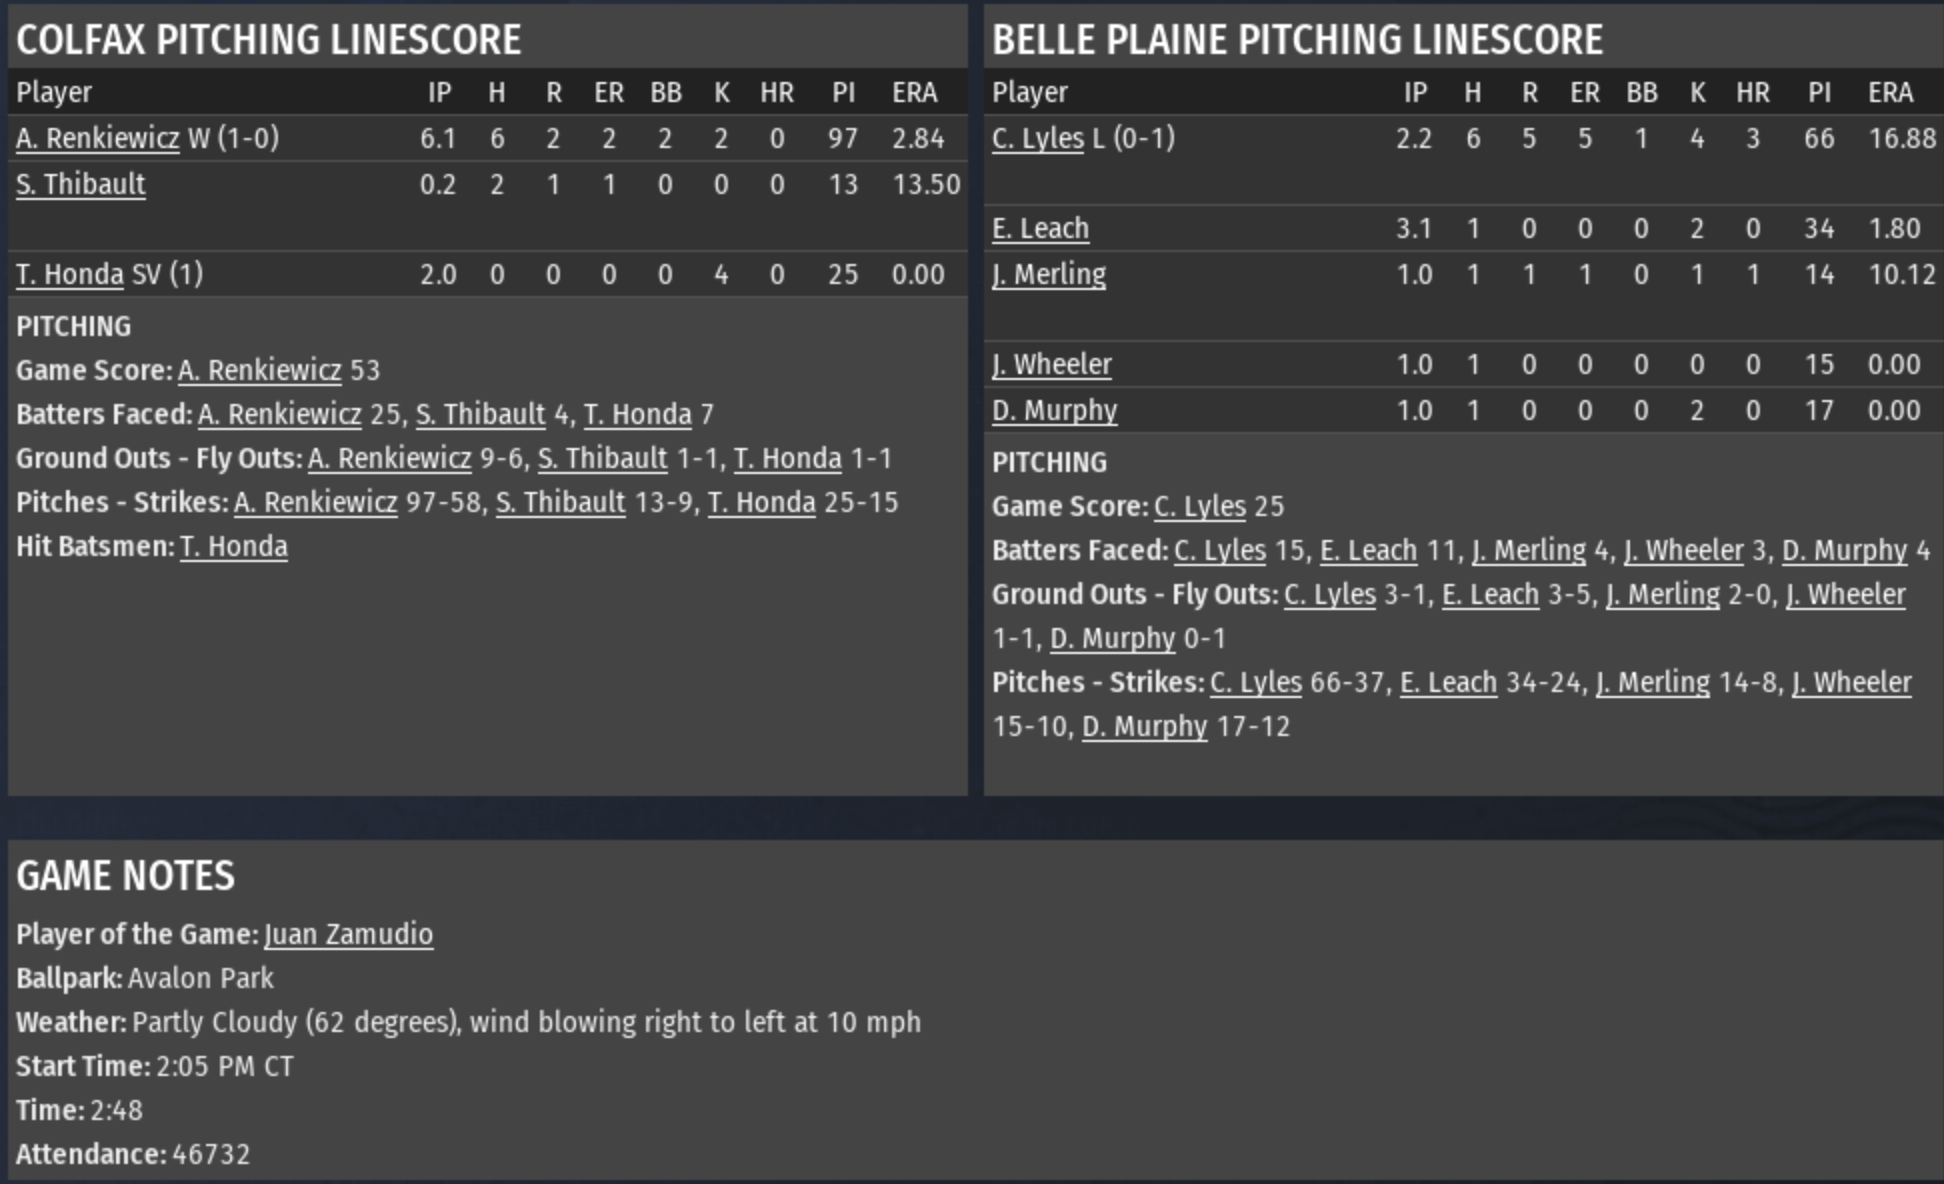Image resolution: width=1944 pixels, height=1184 pixels.
Task: Select S. Thibault in Colfax Batters Faced line
Action: [x=480, y=414]
